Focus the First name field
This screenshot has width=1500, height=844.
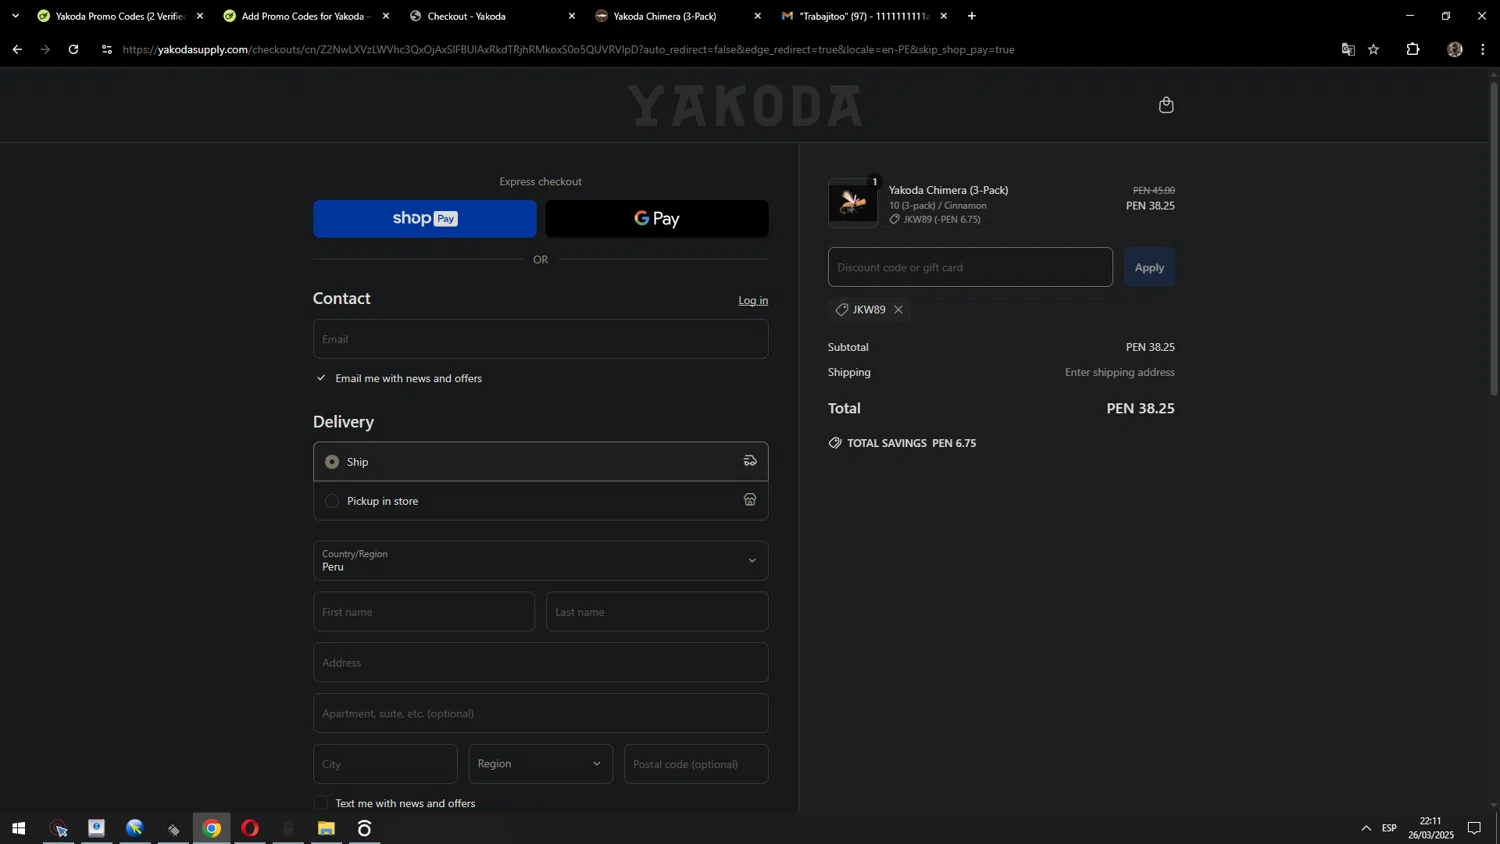(x=424, y=612)
